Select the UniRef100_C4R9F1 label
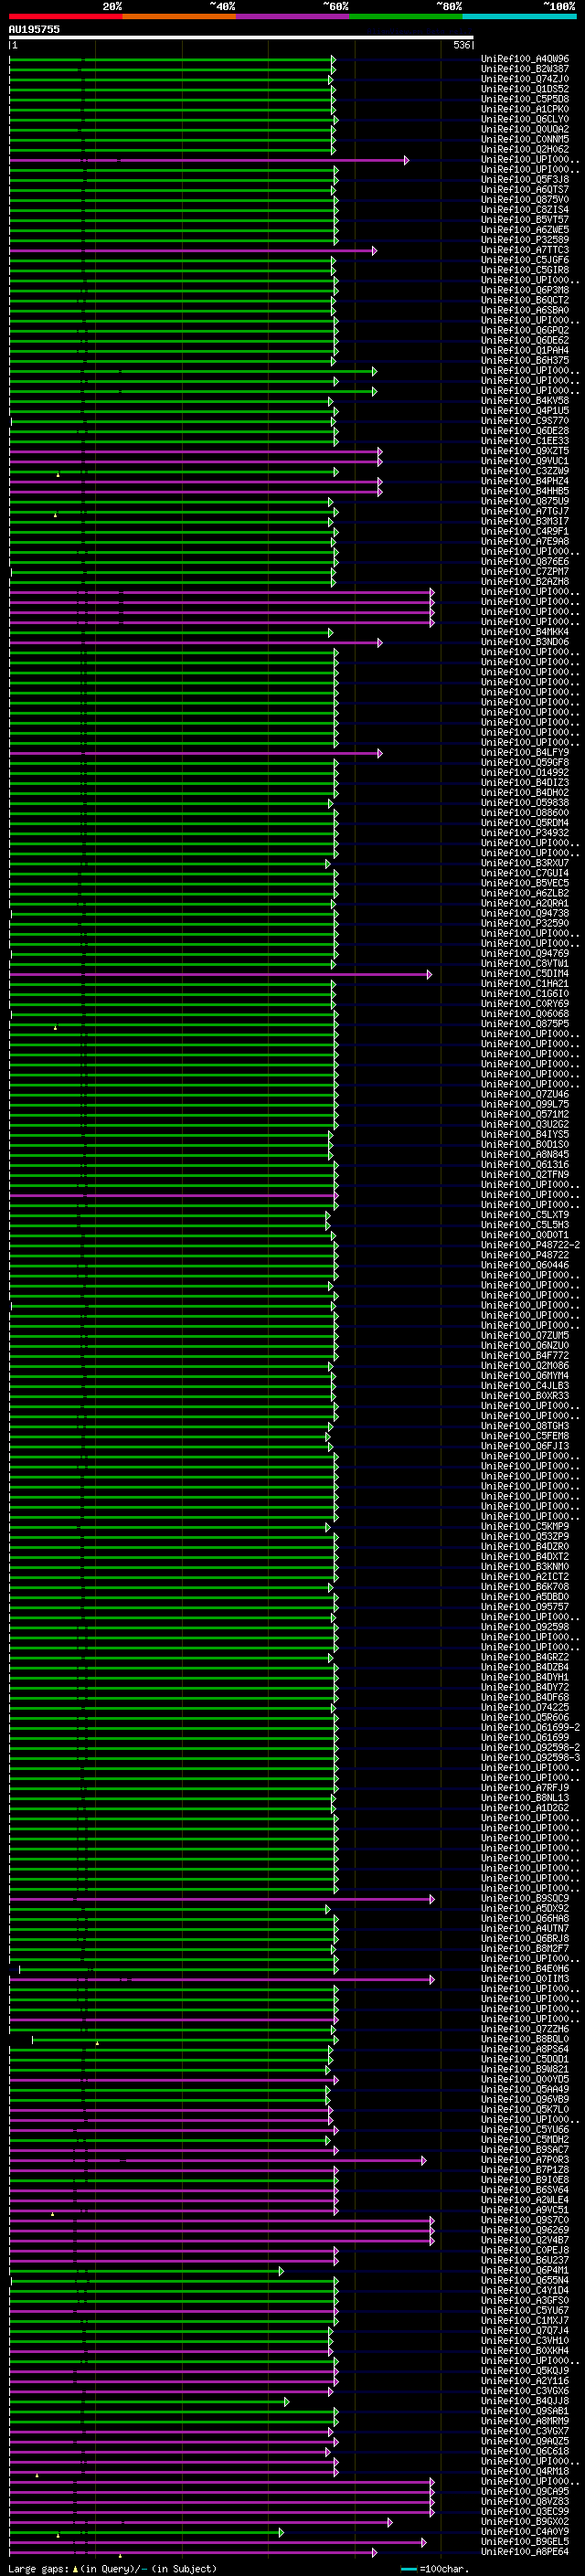Screen dimensions: 585x2576 pos(525,531)
